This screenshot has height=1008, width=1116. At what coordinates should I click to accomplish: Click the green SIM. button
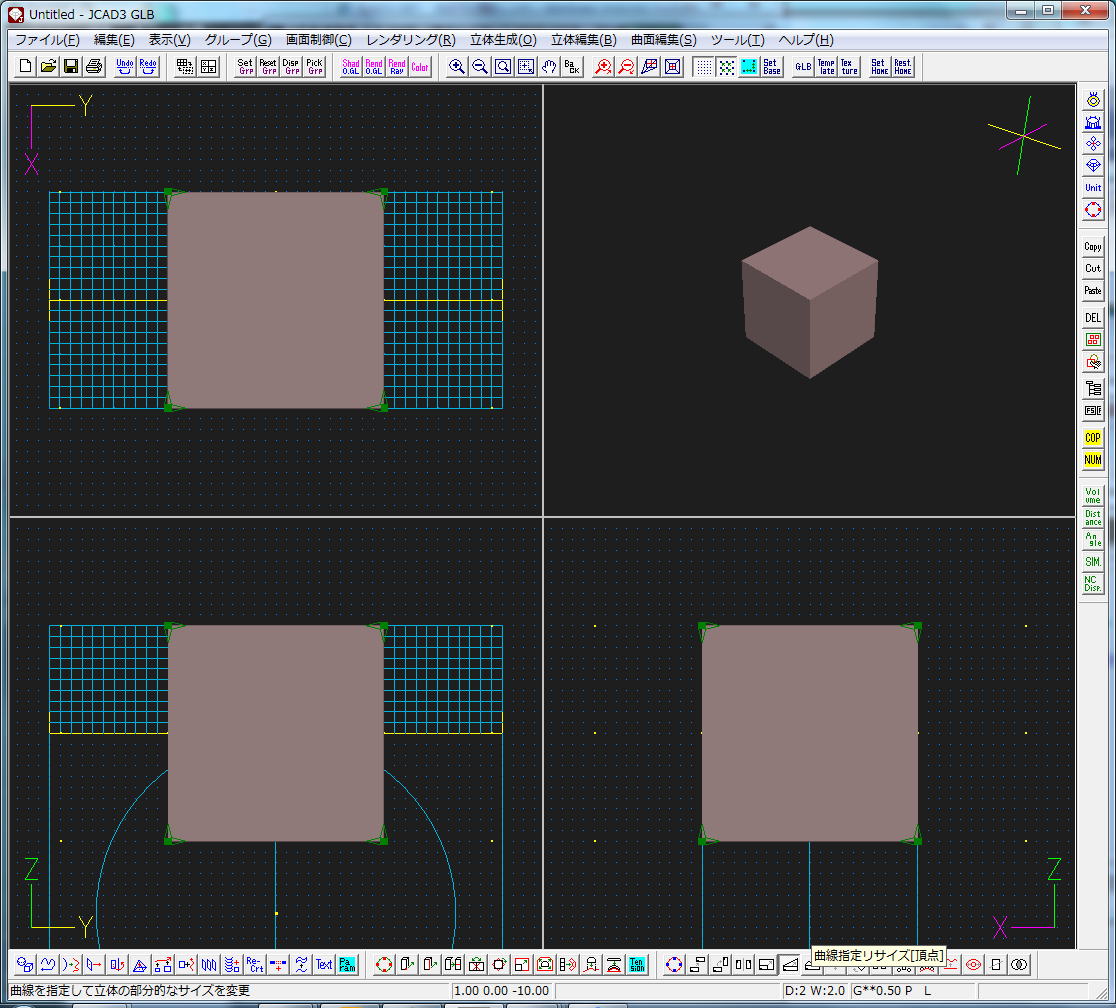point(1093,562)
